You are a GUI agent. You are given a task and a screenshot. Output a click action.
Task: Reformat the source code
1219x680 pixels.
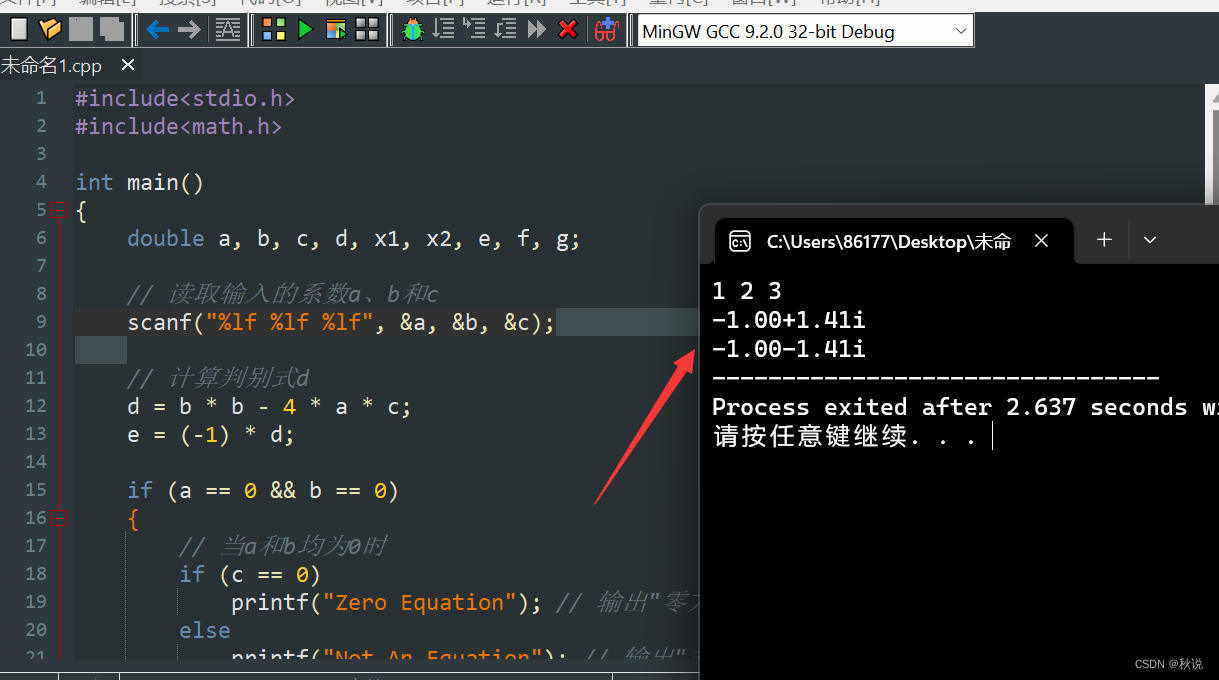[x=228, y=30]
